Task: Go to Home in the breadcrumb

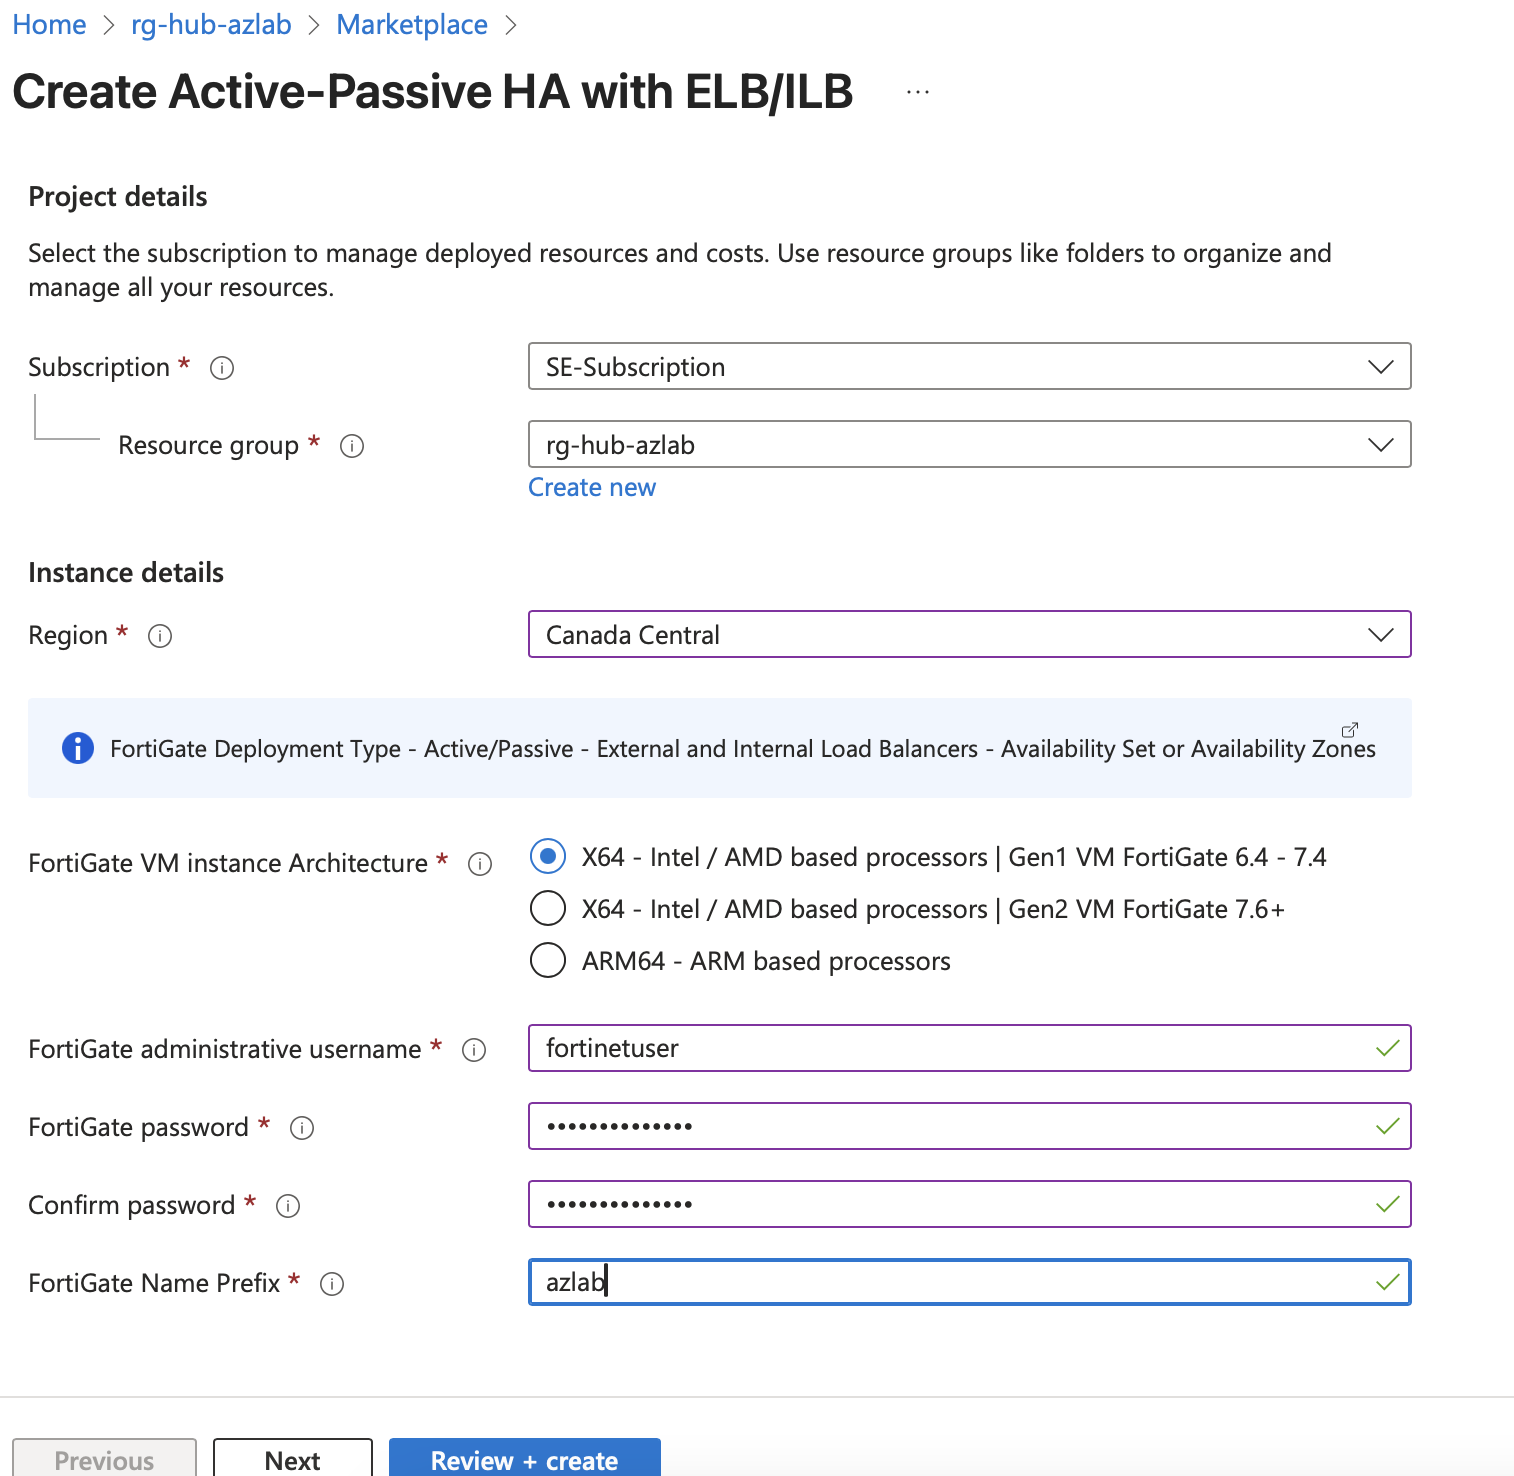Action: [x=49, y=25]
